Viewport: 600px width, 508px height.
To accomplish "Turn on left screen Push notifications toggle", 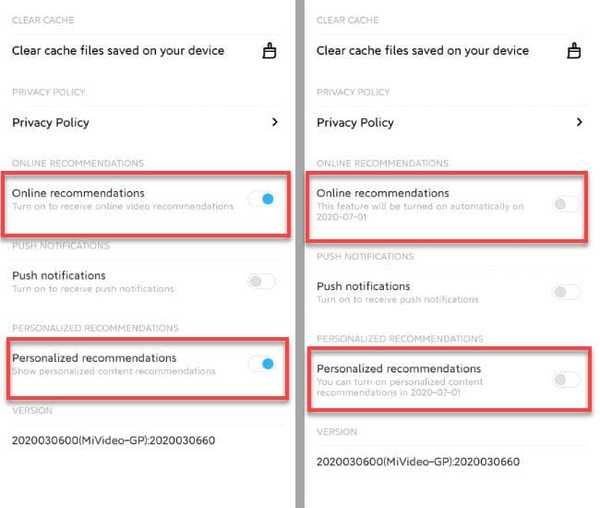I will click(262, 282).
